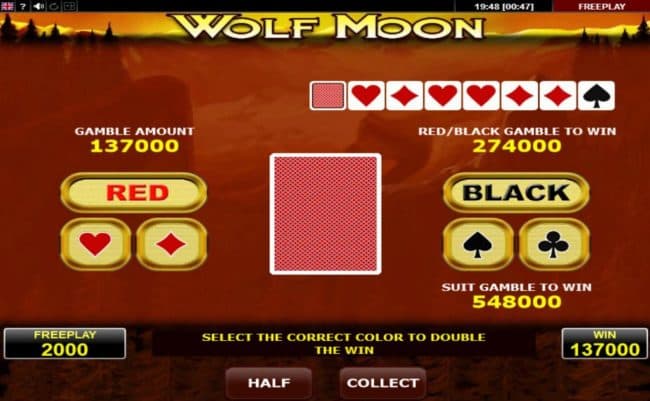Pick the hearts suit gamble button
The width and height of the screenshot is (650, 401).
pyautogui.click(x=96, y=244)
